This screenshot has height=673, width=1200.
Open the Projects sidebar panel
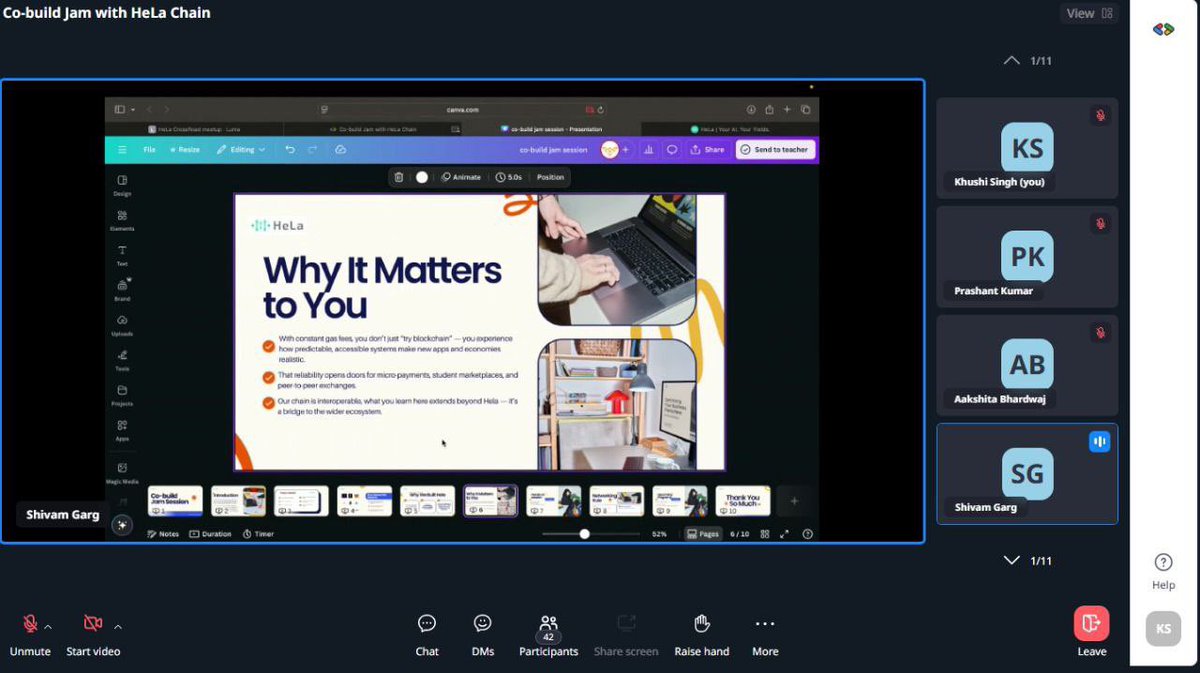coord(122,395)
